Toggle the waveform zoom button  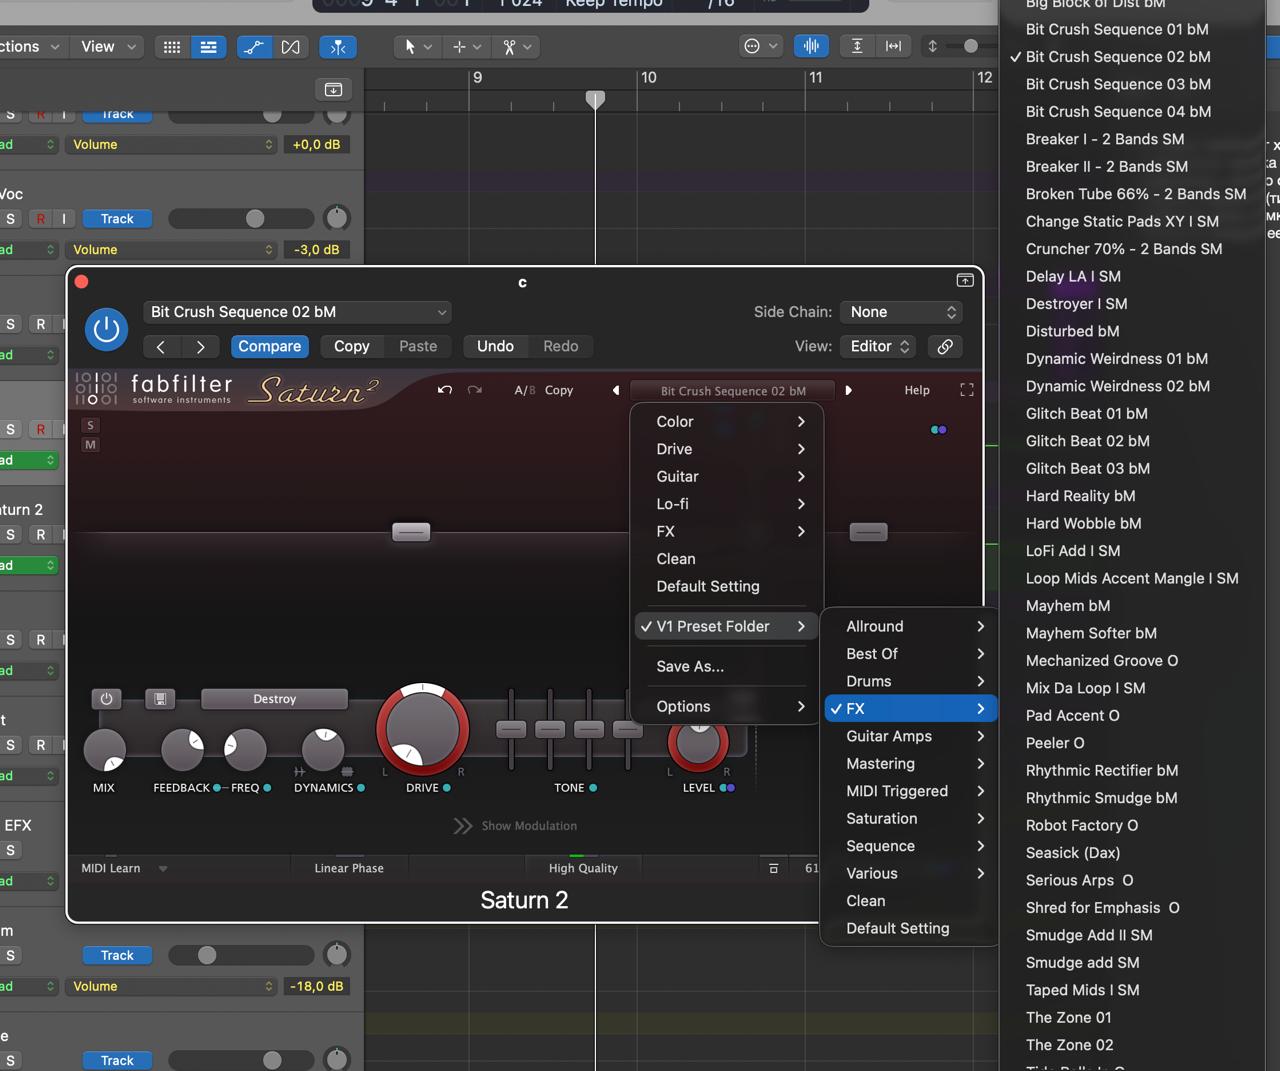811,46
